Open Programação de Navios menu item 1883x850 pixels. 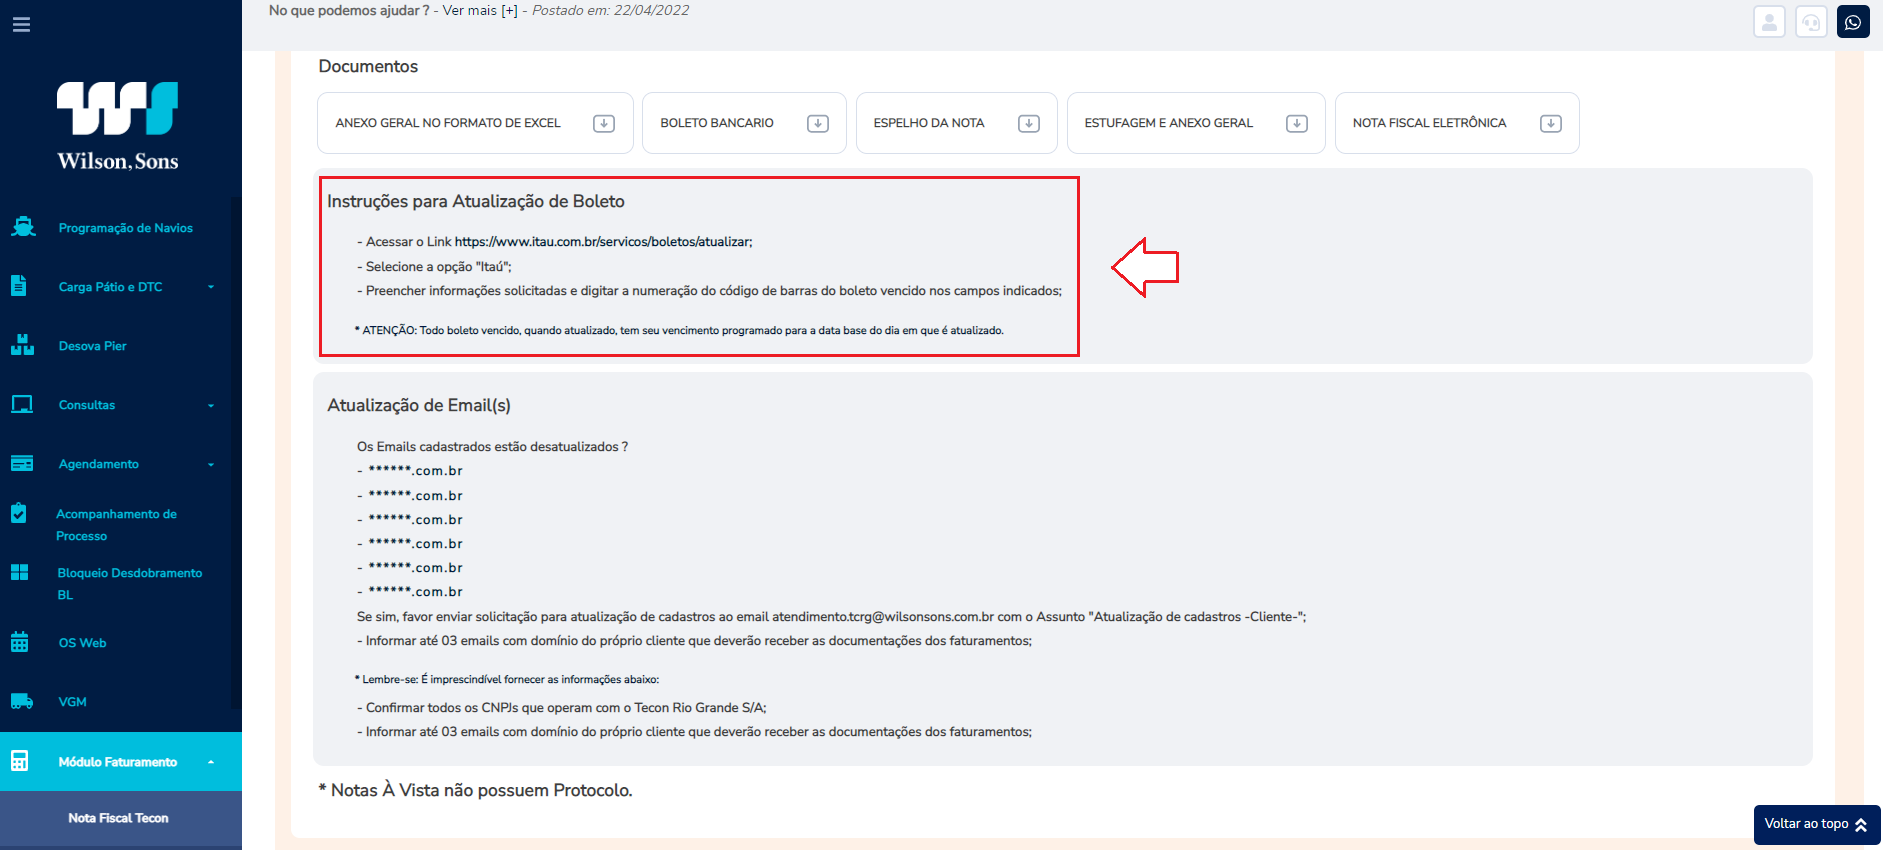(126, 228)
